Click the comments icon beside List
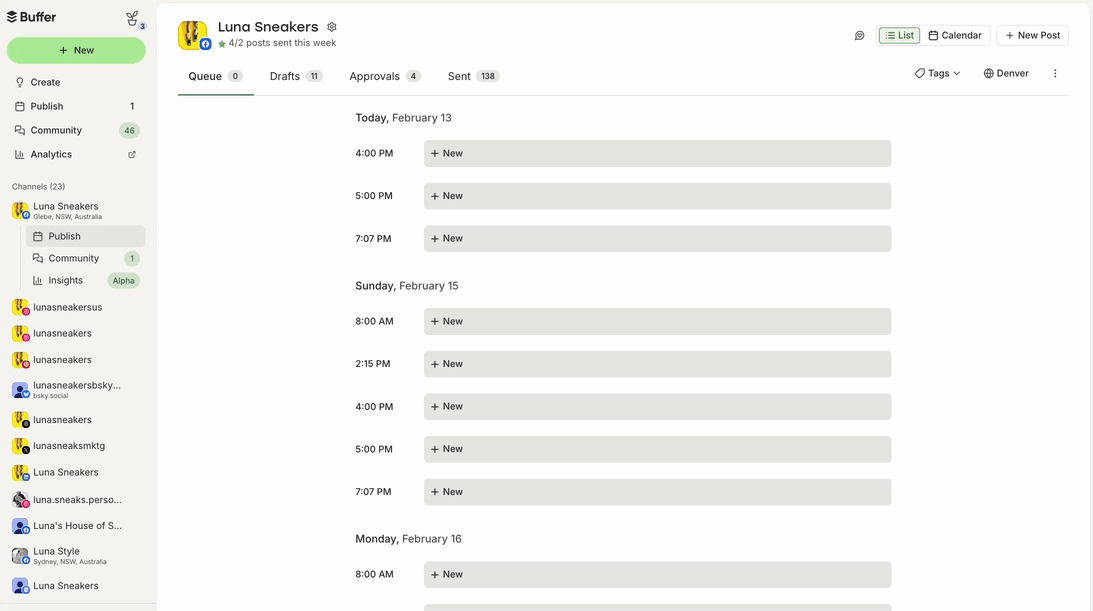 click(859, 36)
